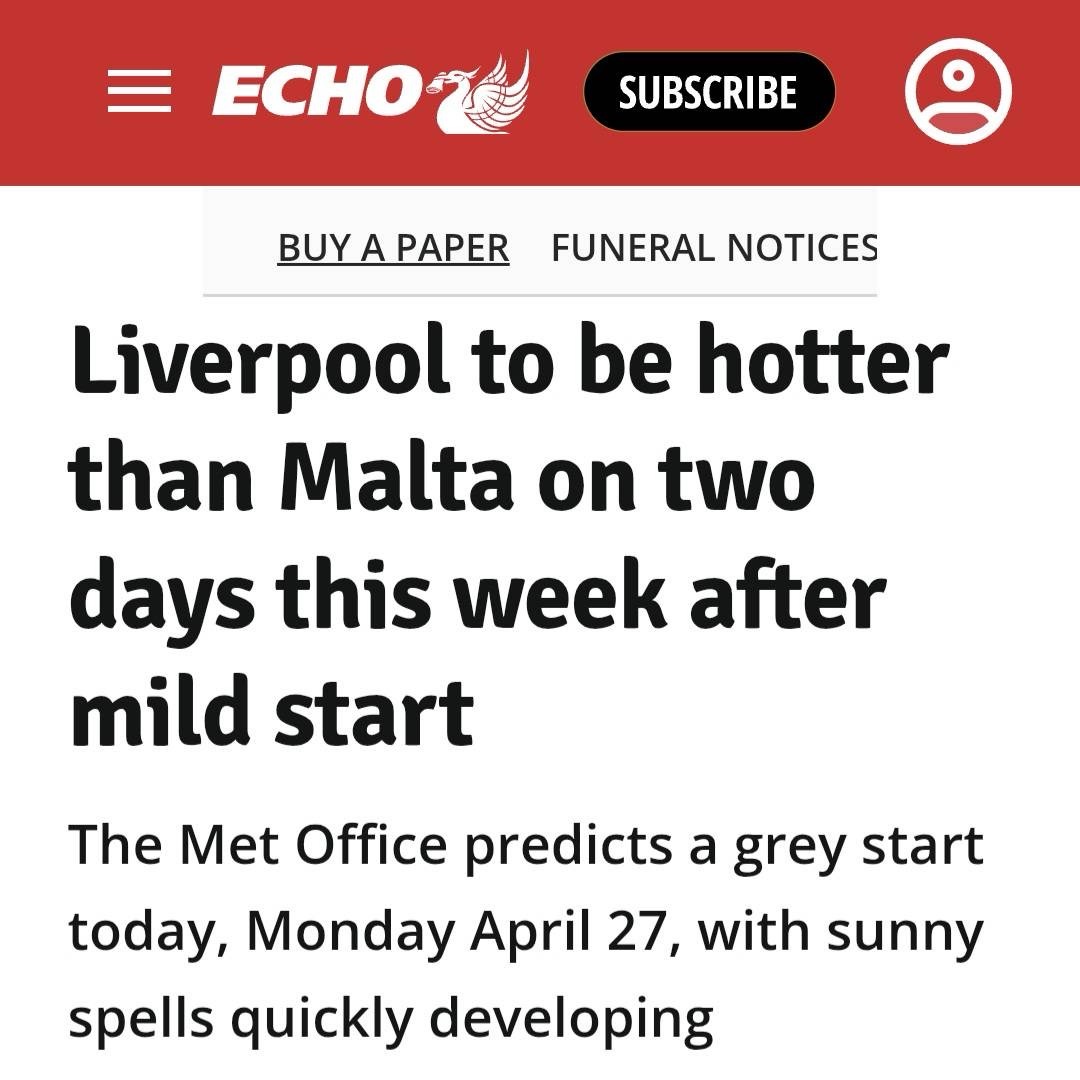
Task: Open the user profile account icon
Action: click(x=958, y=92)
